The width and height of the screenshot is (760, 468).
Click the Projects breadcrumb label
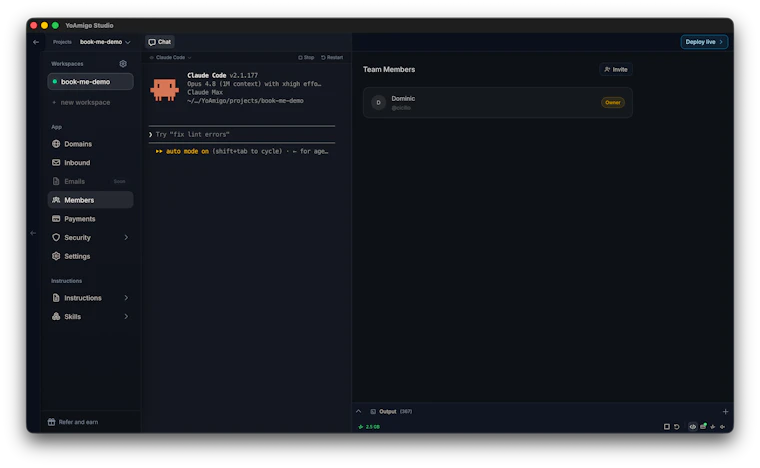tap(62, 42)
